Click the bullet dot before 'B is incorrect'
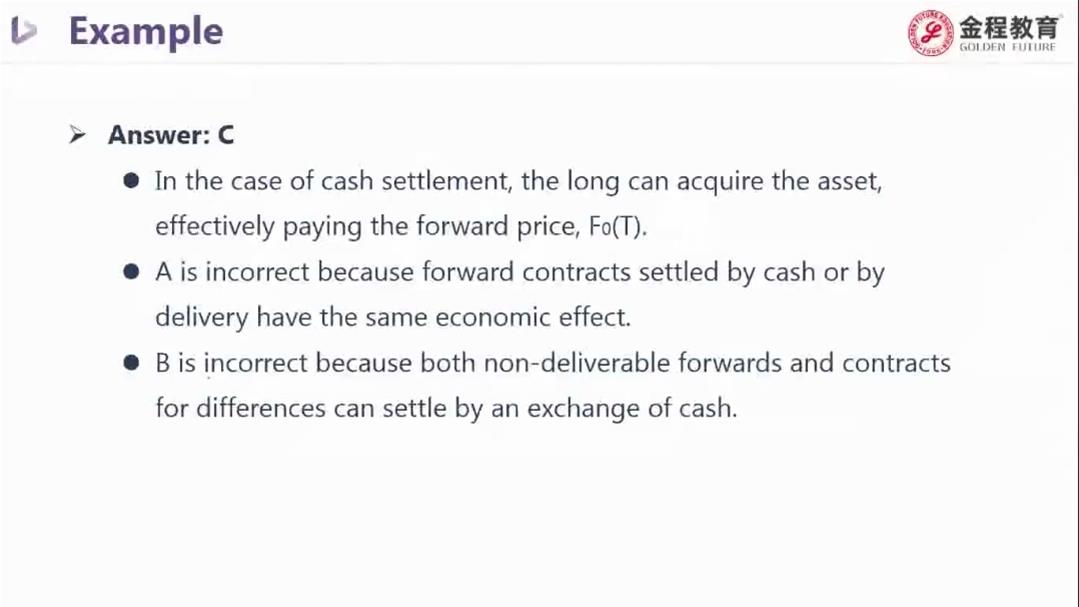The height and width of the screenshot is (607, 1079). pyautogui.click(x=131, y=363)
